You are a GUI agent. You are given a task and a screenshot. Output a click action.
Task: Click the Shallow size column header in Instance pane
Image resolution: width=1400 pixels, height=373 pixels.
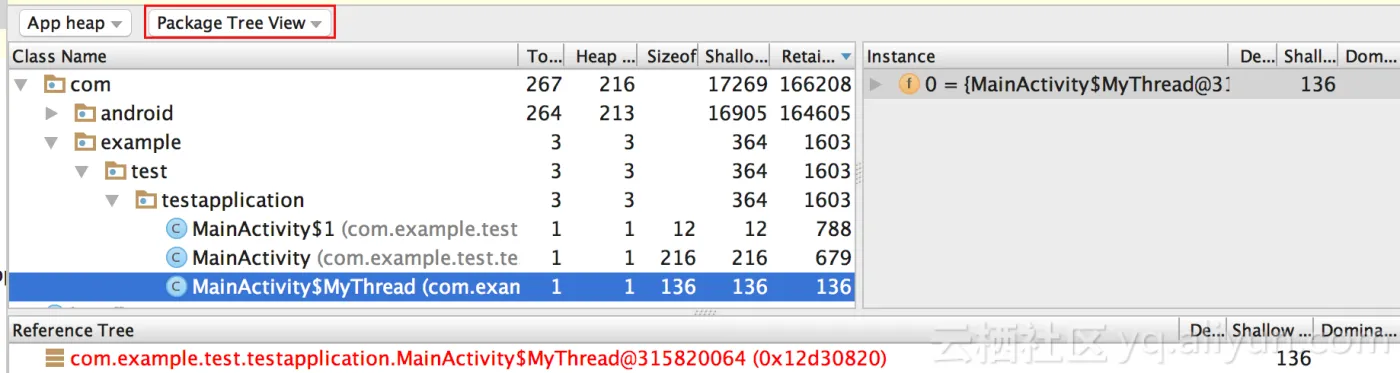pos(1308,56)
